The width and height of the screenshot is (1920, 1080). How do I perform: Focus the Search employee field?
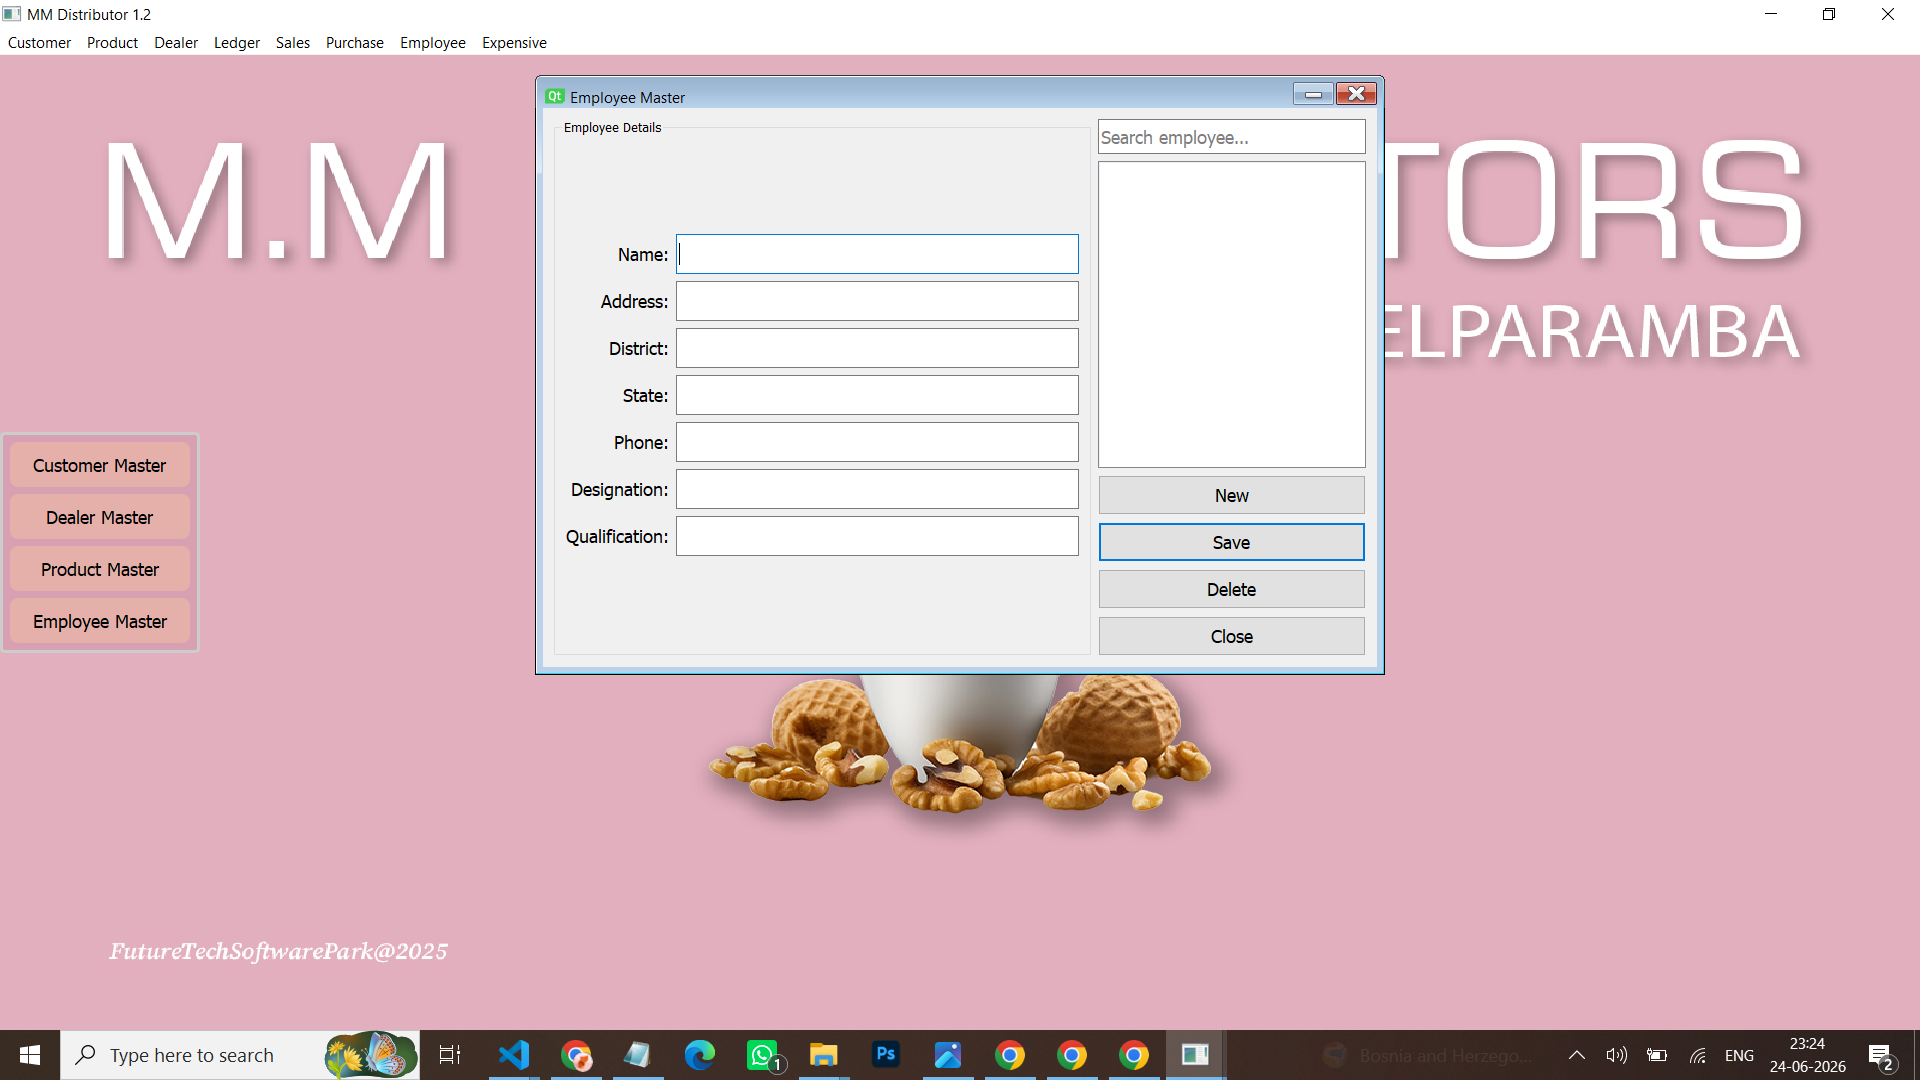coord(1231,137)
